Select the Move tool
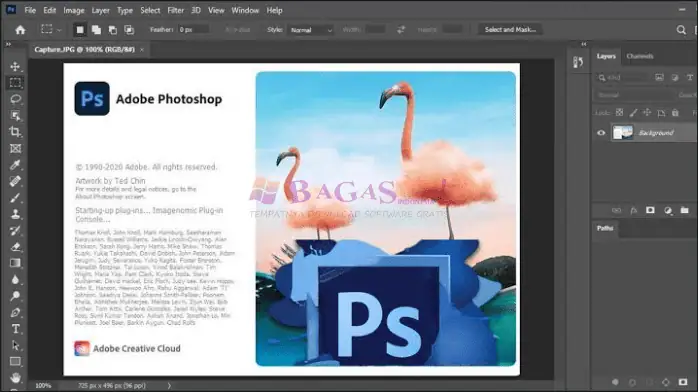The width and height of the screenshot is (698, 392). (x=15, y=66)
